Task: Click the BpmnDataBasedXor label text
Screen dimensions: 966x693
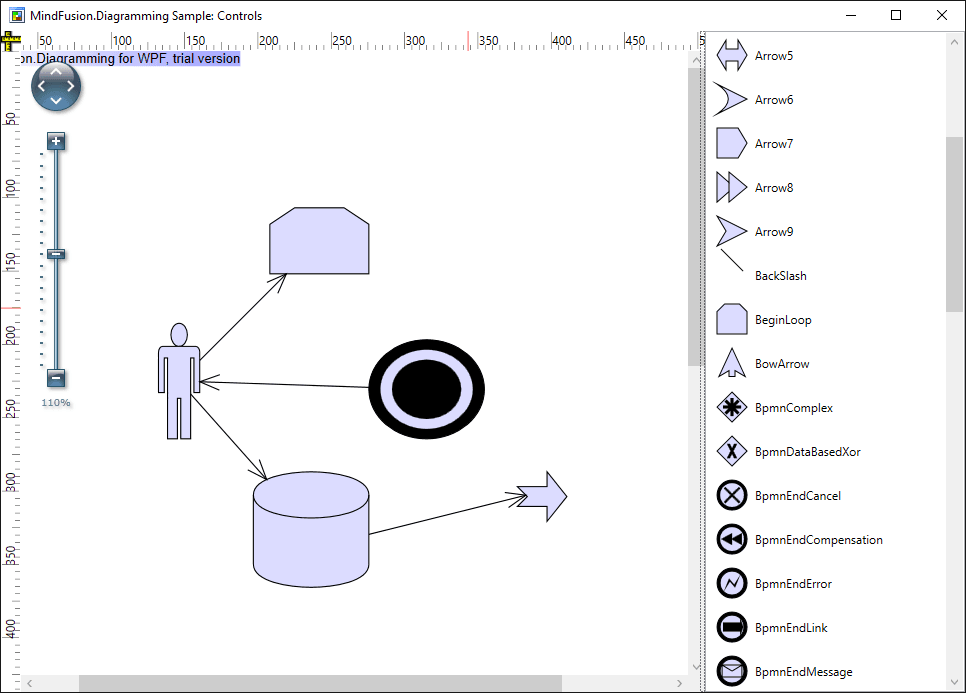Action: (808, 452)
